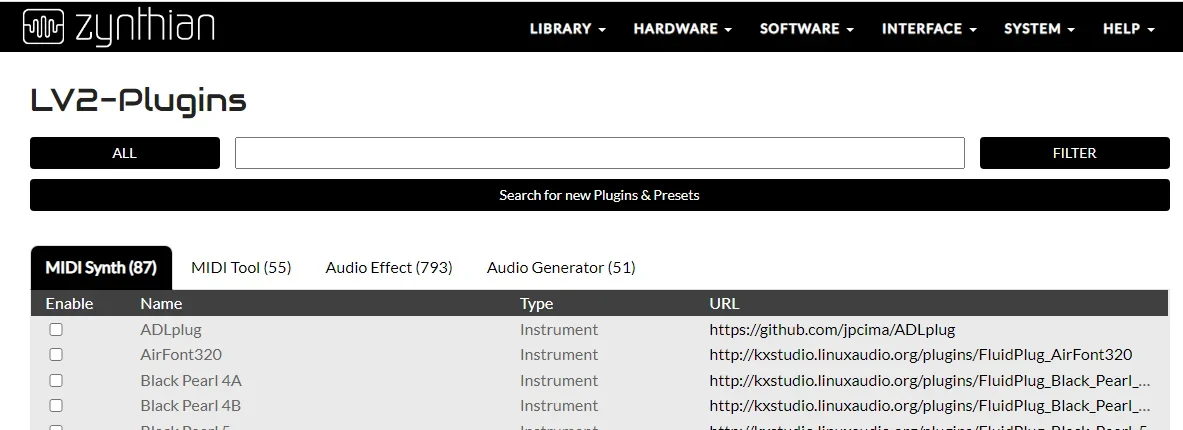This screenshot has width=1183, height=430.
Task: Expand the SYSTEM menu
Action: [x=1039, y=29]
